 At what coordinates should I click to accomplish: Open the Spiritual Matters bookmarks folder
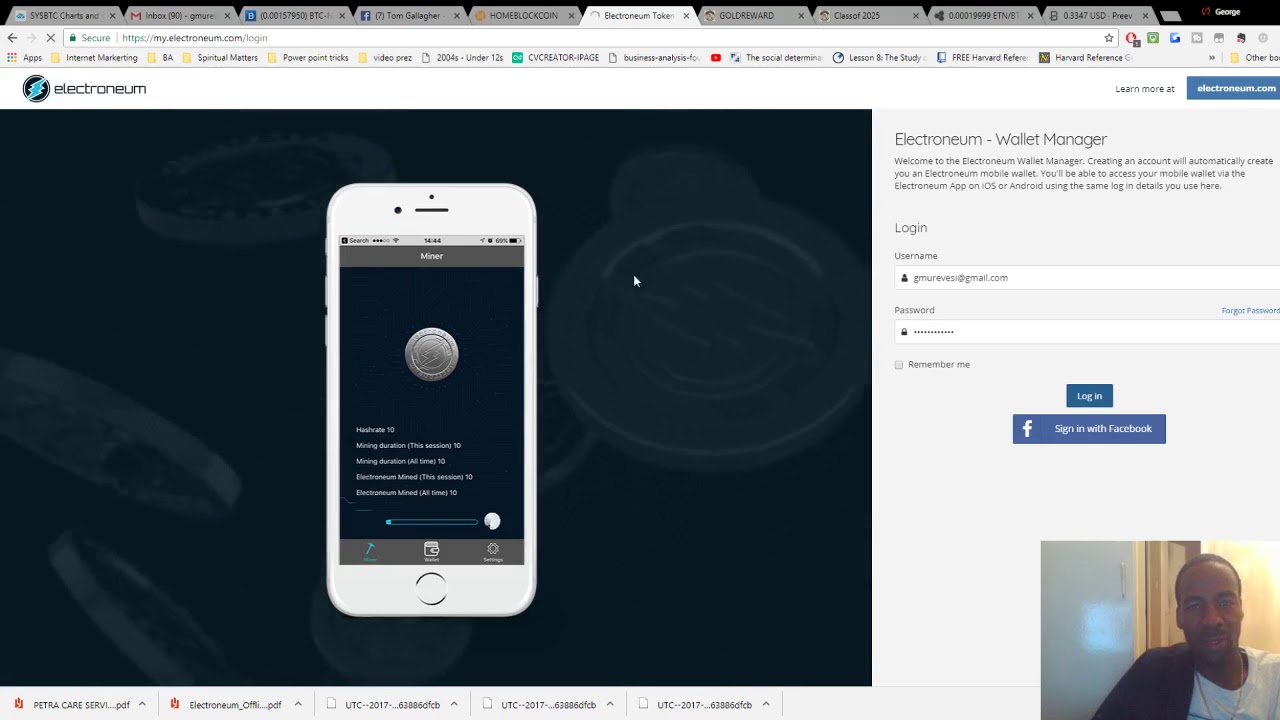(219, 58)
